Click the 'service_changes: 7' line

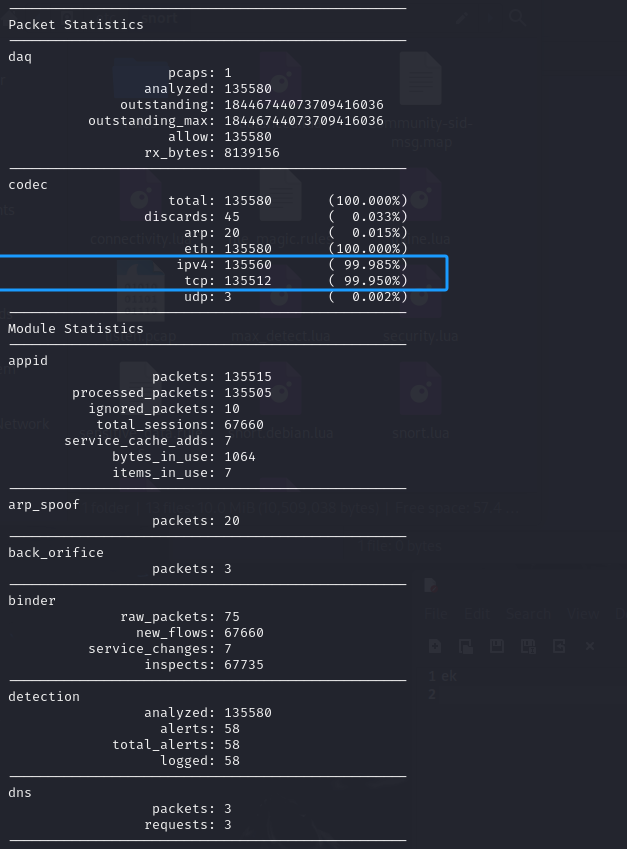pyautogui.click(x=160, y=649)
